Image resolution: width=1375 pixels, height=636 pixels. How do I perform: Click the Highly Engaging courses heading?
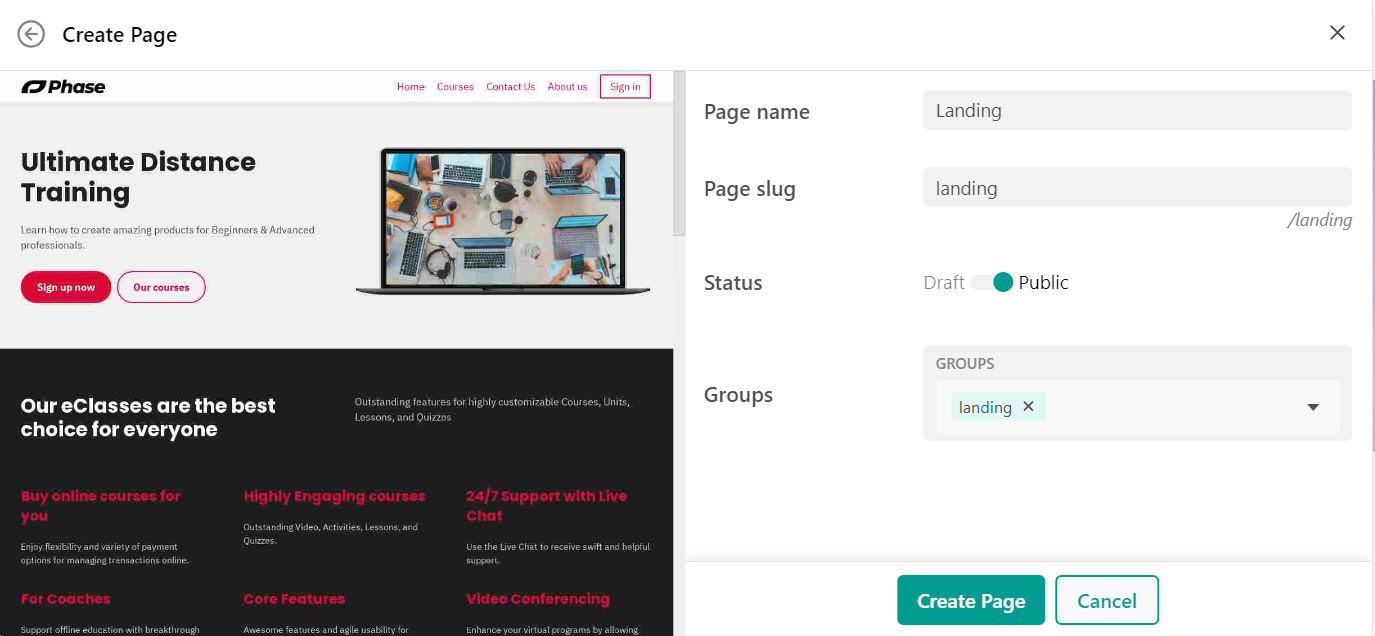[x=334, y=496]
